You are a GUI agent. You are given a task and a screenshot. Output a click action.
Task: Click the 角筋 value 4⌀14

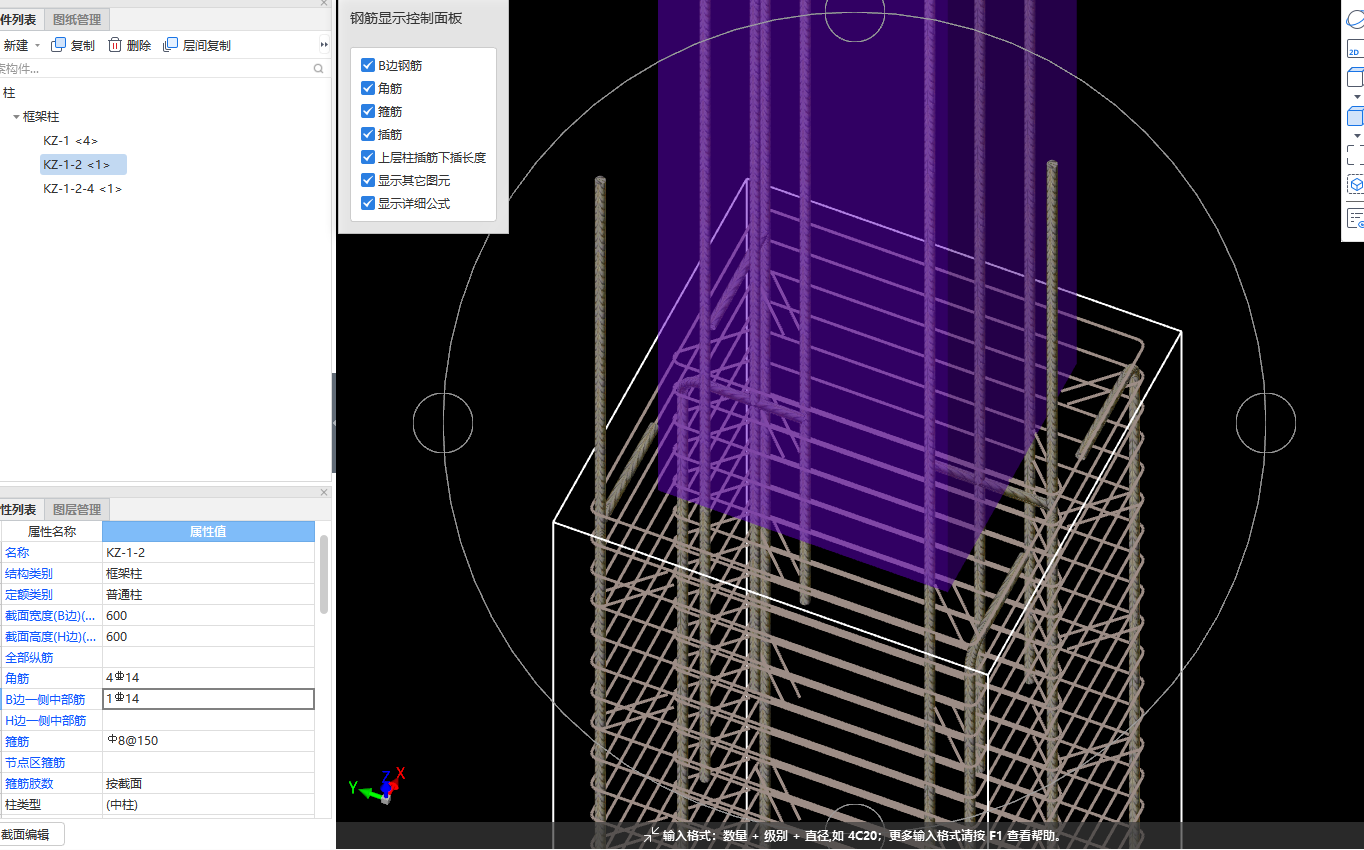click(x=209, y=678)
